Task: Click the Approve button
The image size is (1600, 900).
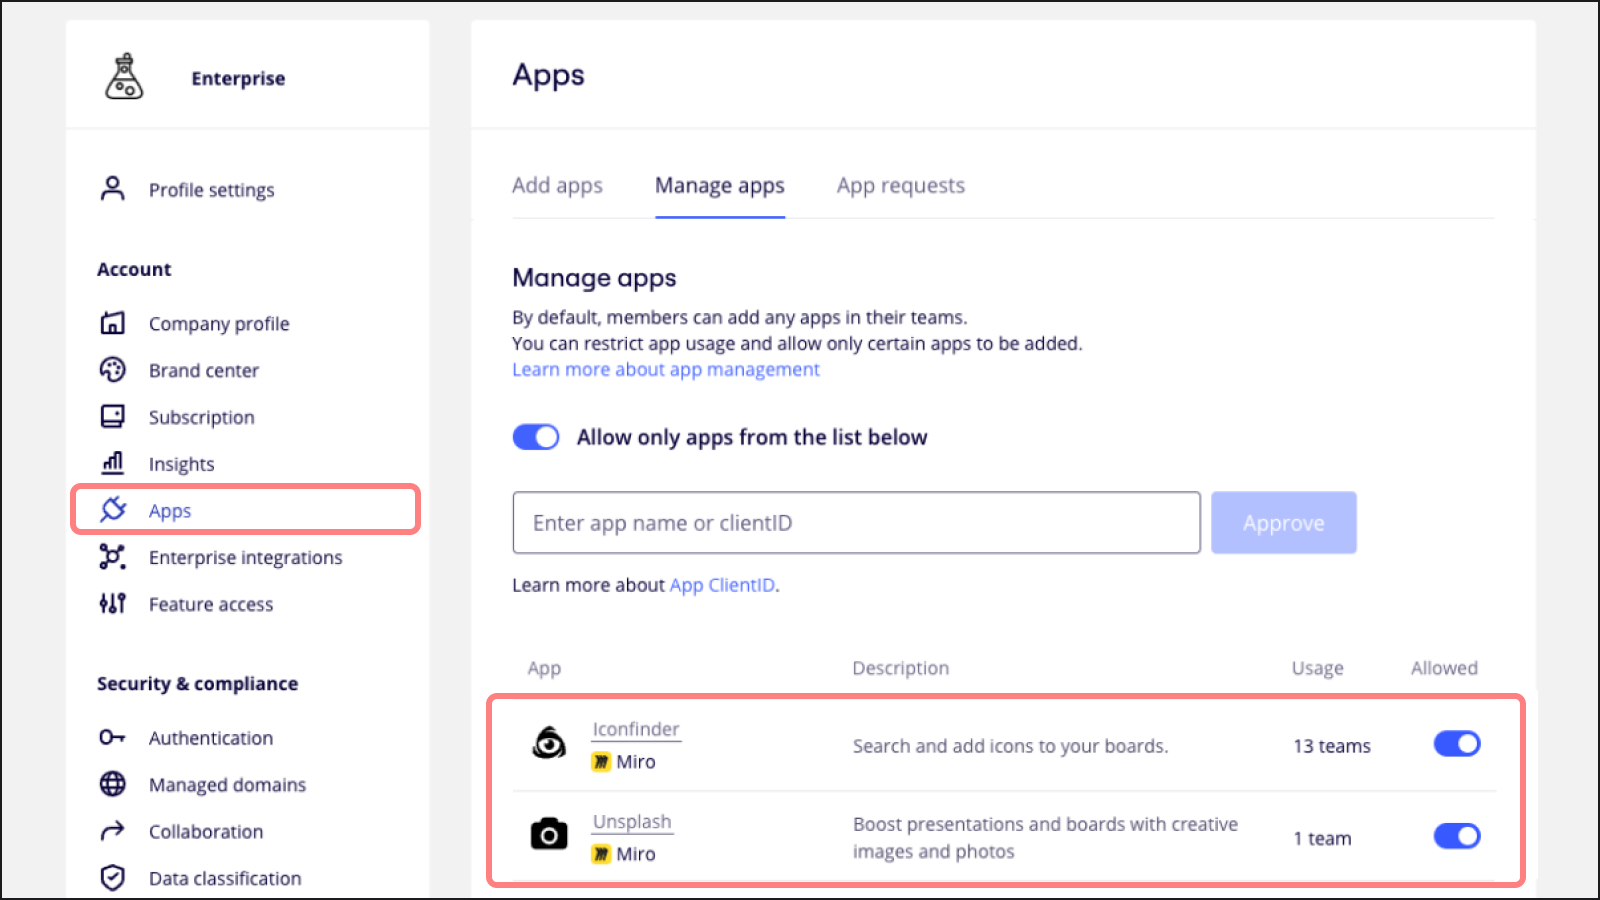Action: 1283,522
